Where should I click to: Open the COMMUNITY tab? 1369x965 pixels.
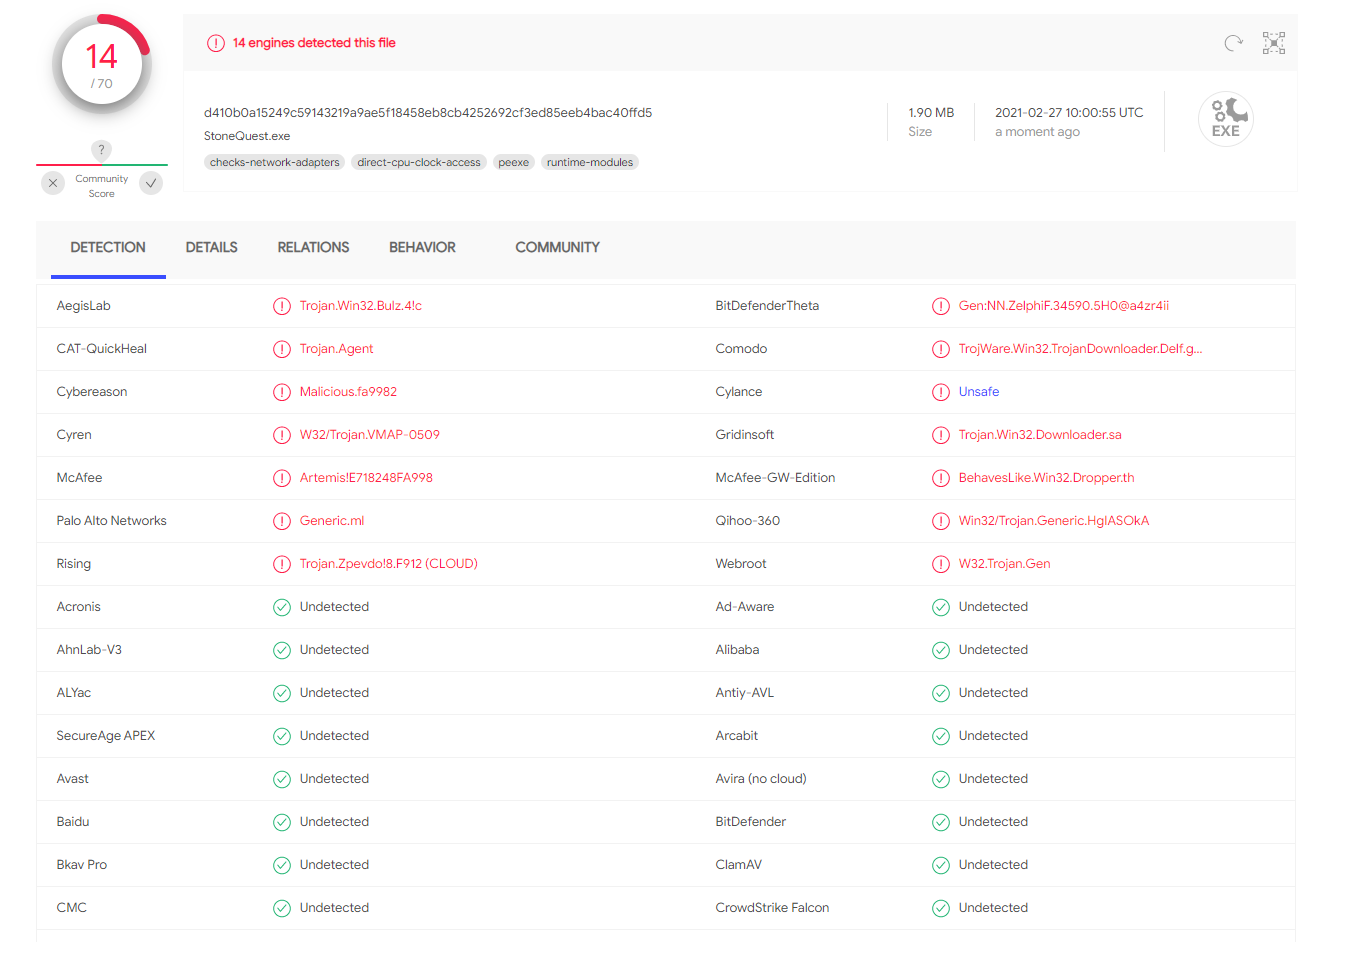coord(557,247)
